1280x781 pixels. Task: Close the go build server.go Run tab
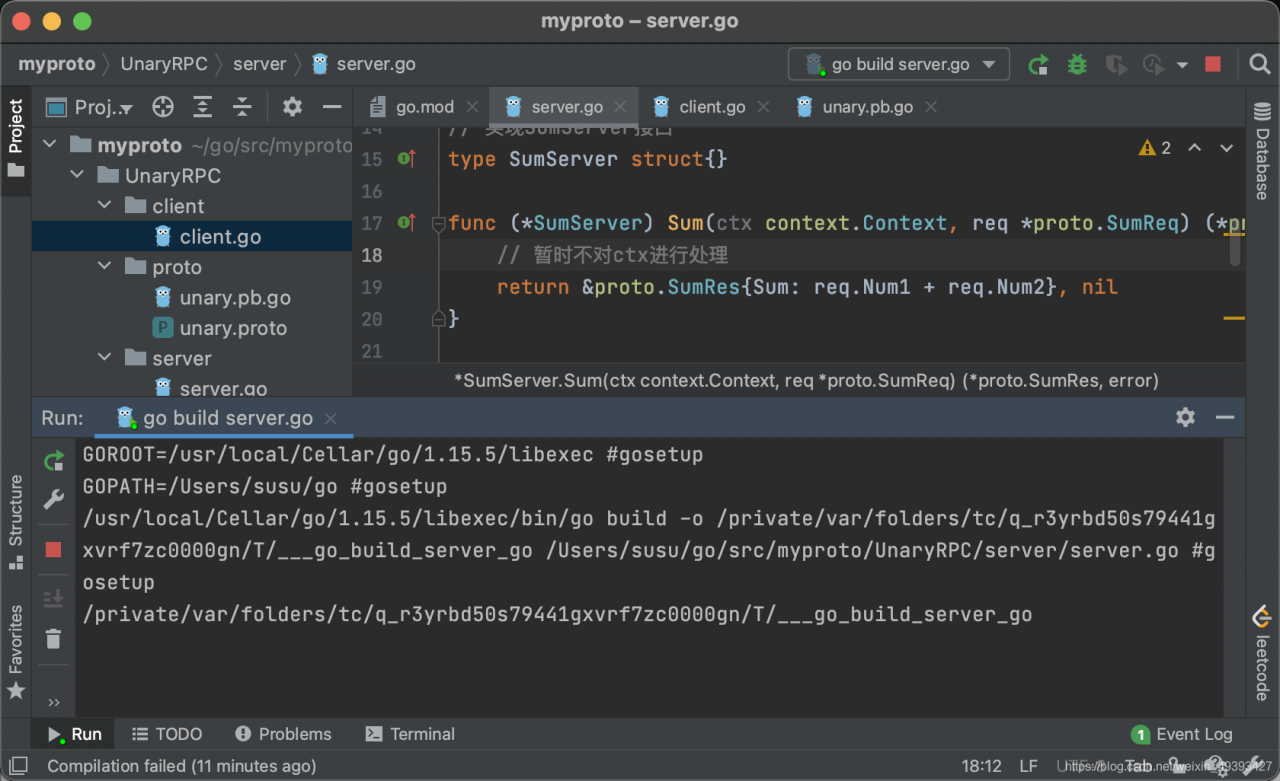point(331,418)
